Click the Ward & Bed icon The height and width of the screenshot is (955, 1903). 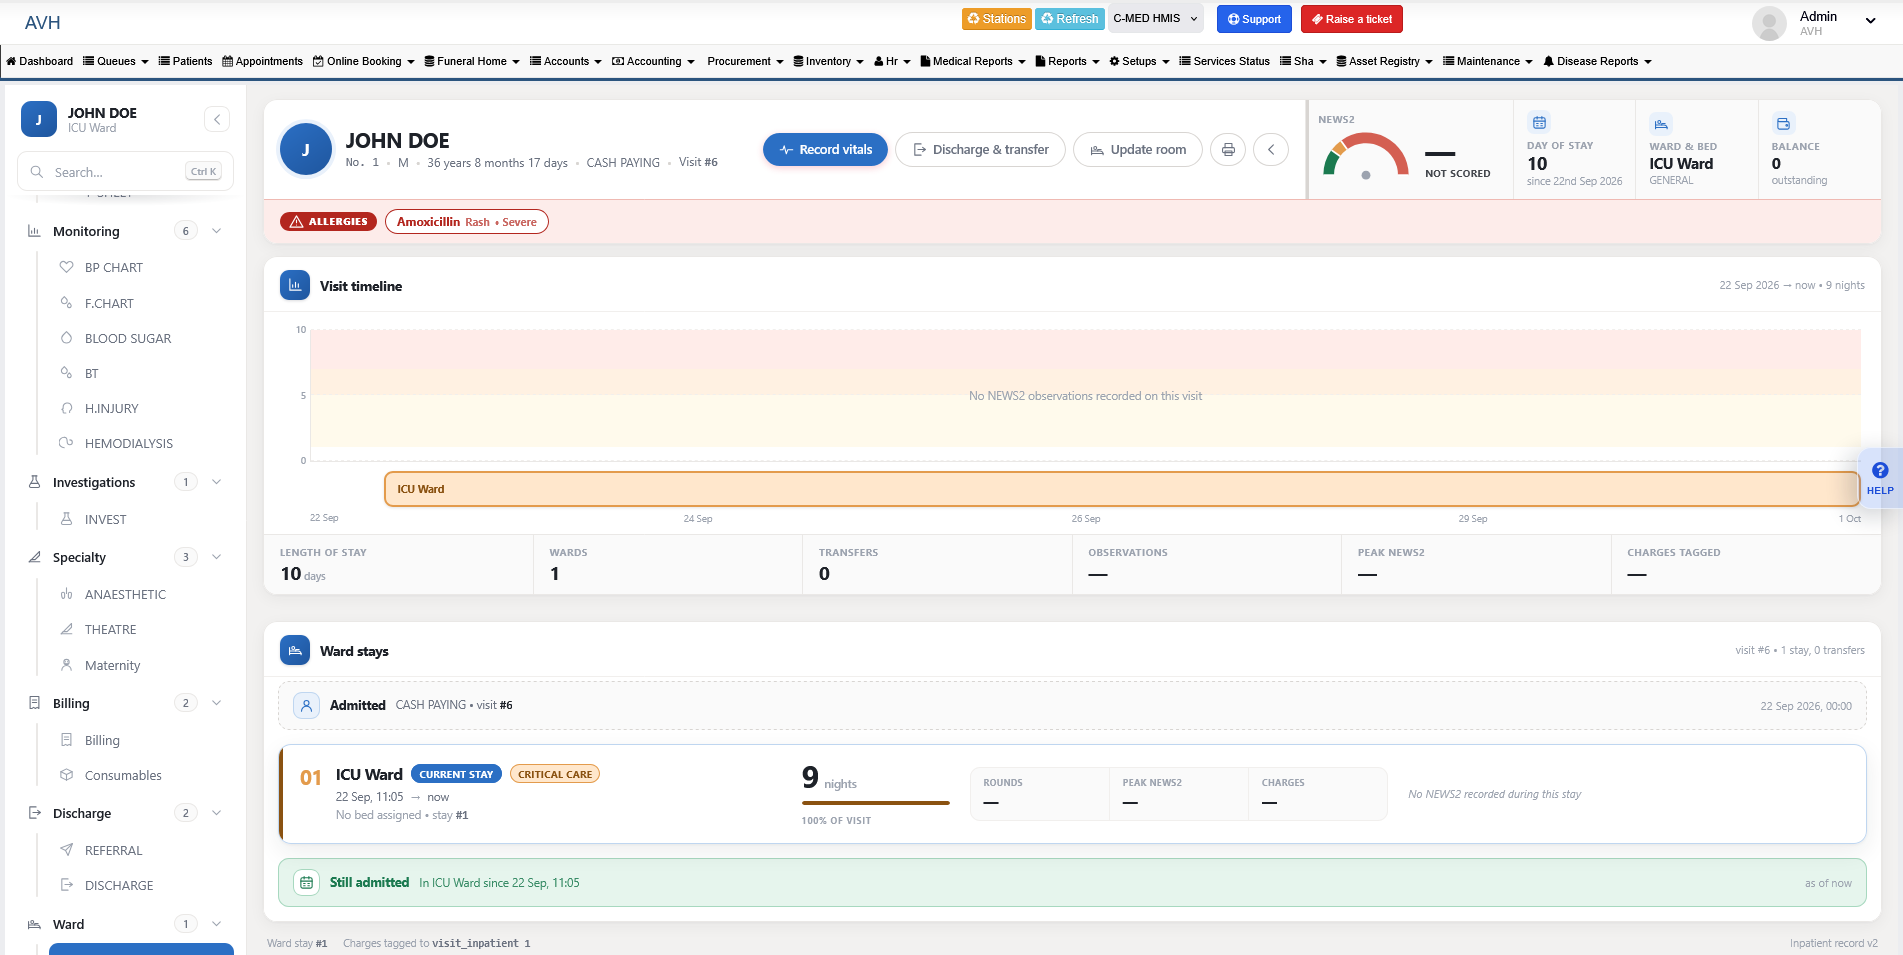(x=1661, y=124)
